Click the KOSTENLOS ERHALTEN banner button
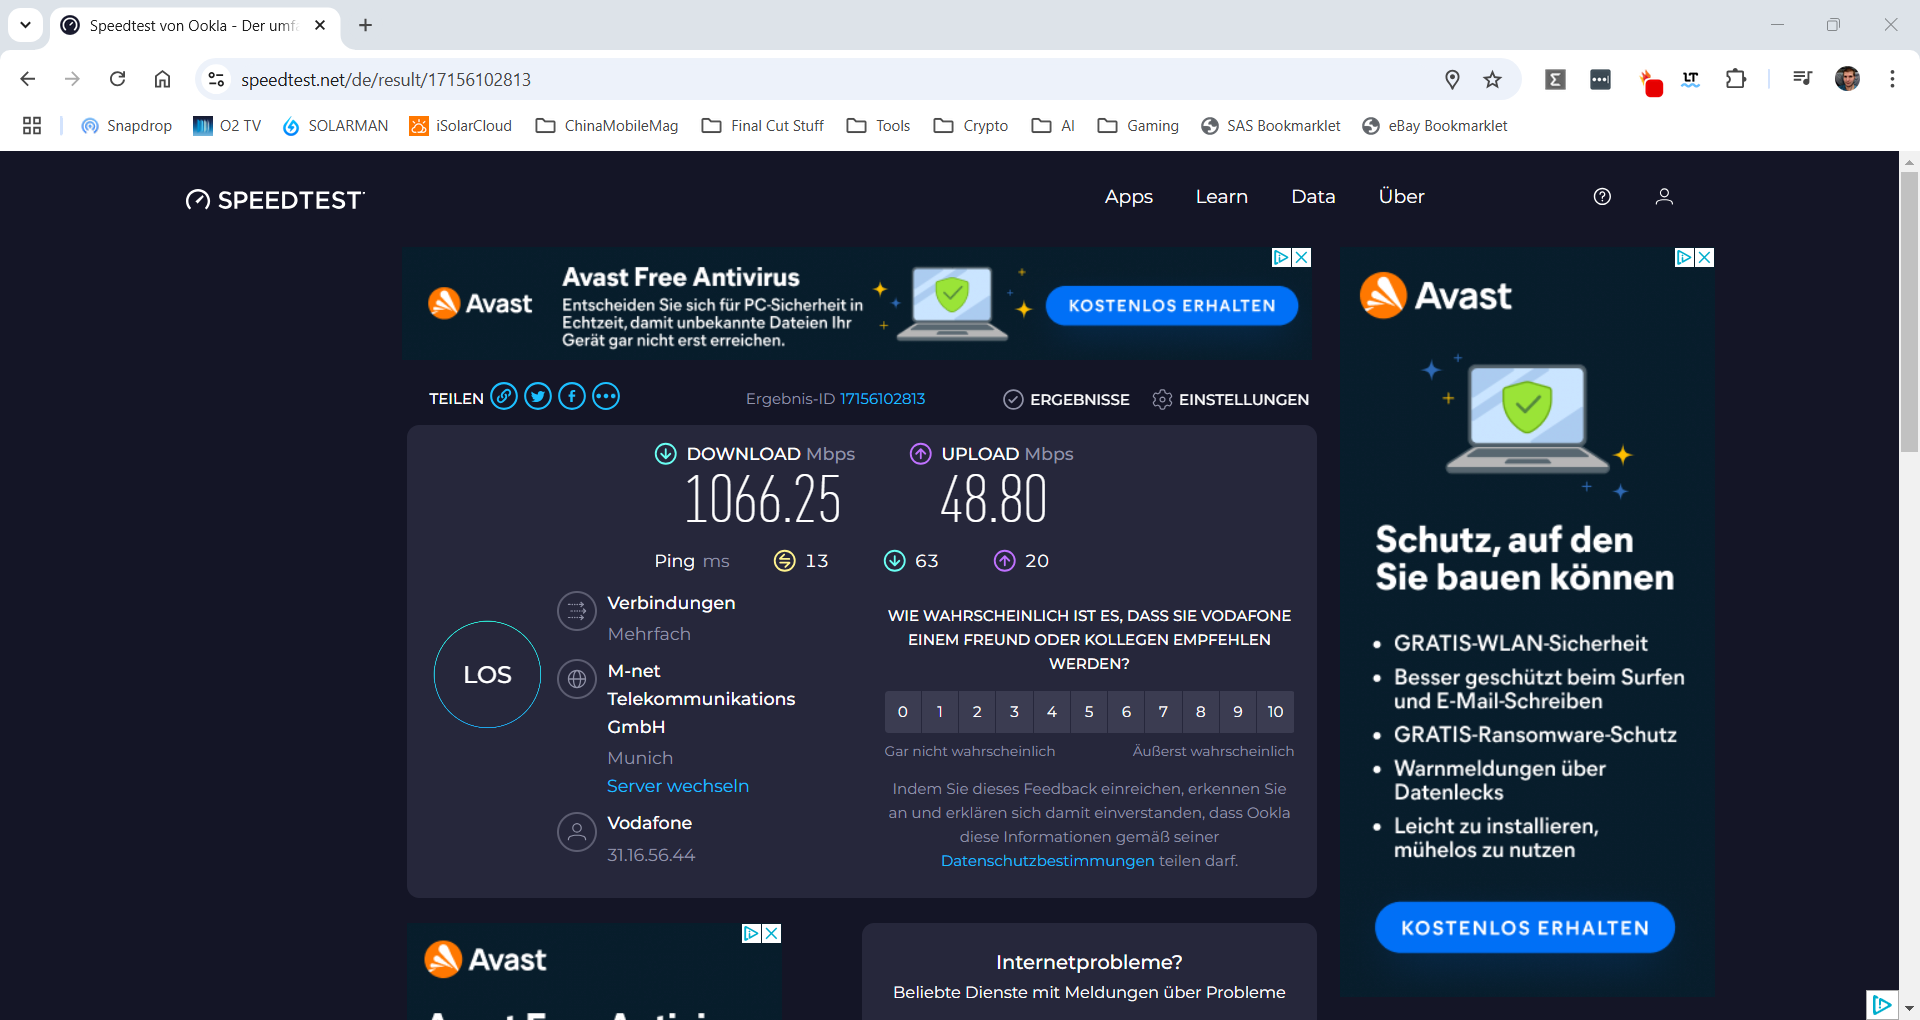The image size is (1920, 1020). tap(1172, 306)
